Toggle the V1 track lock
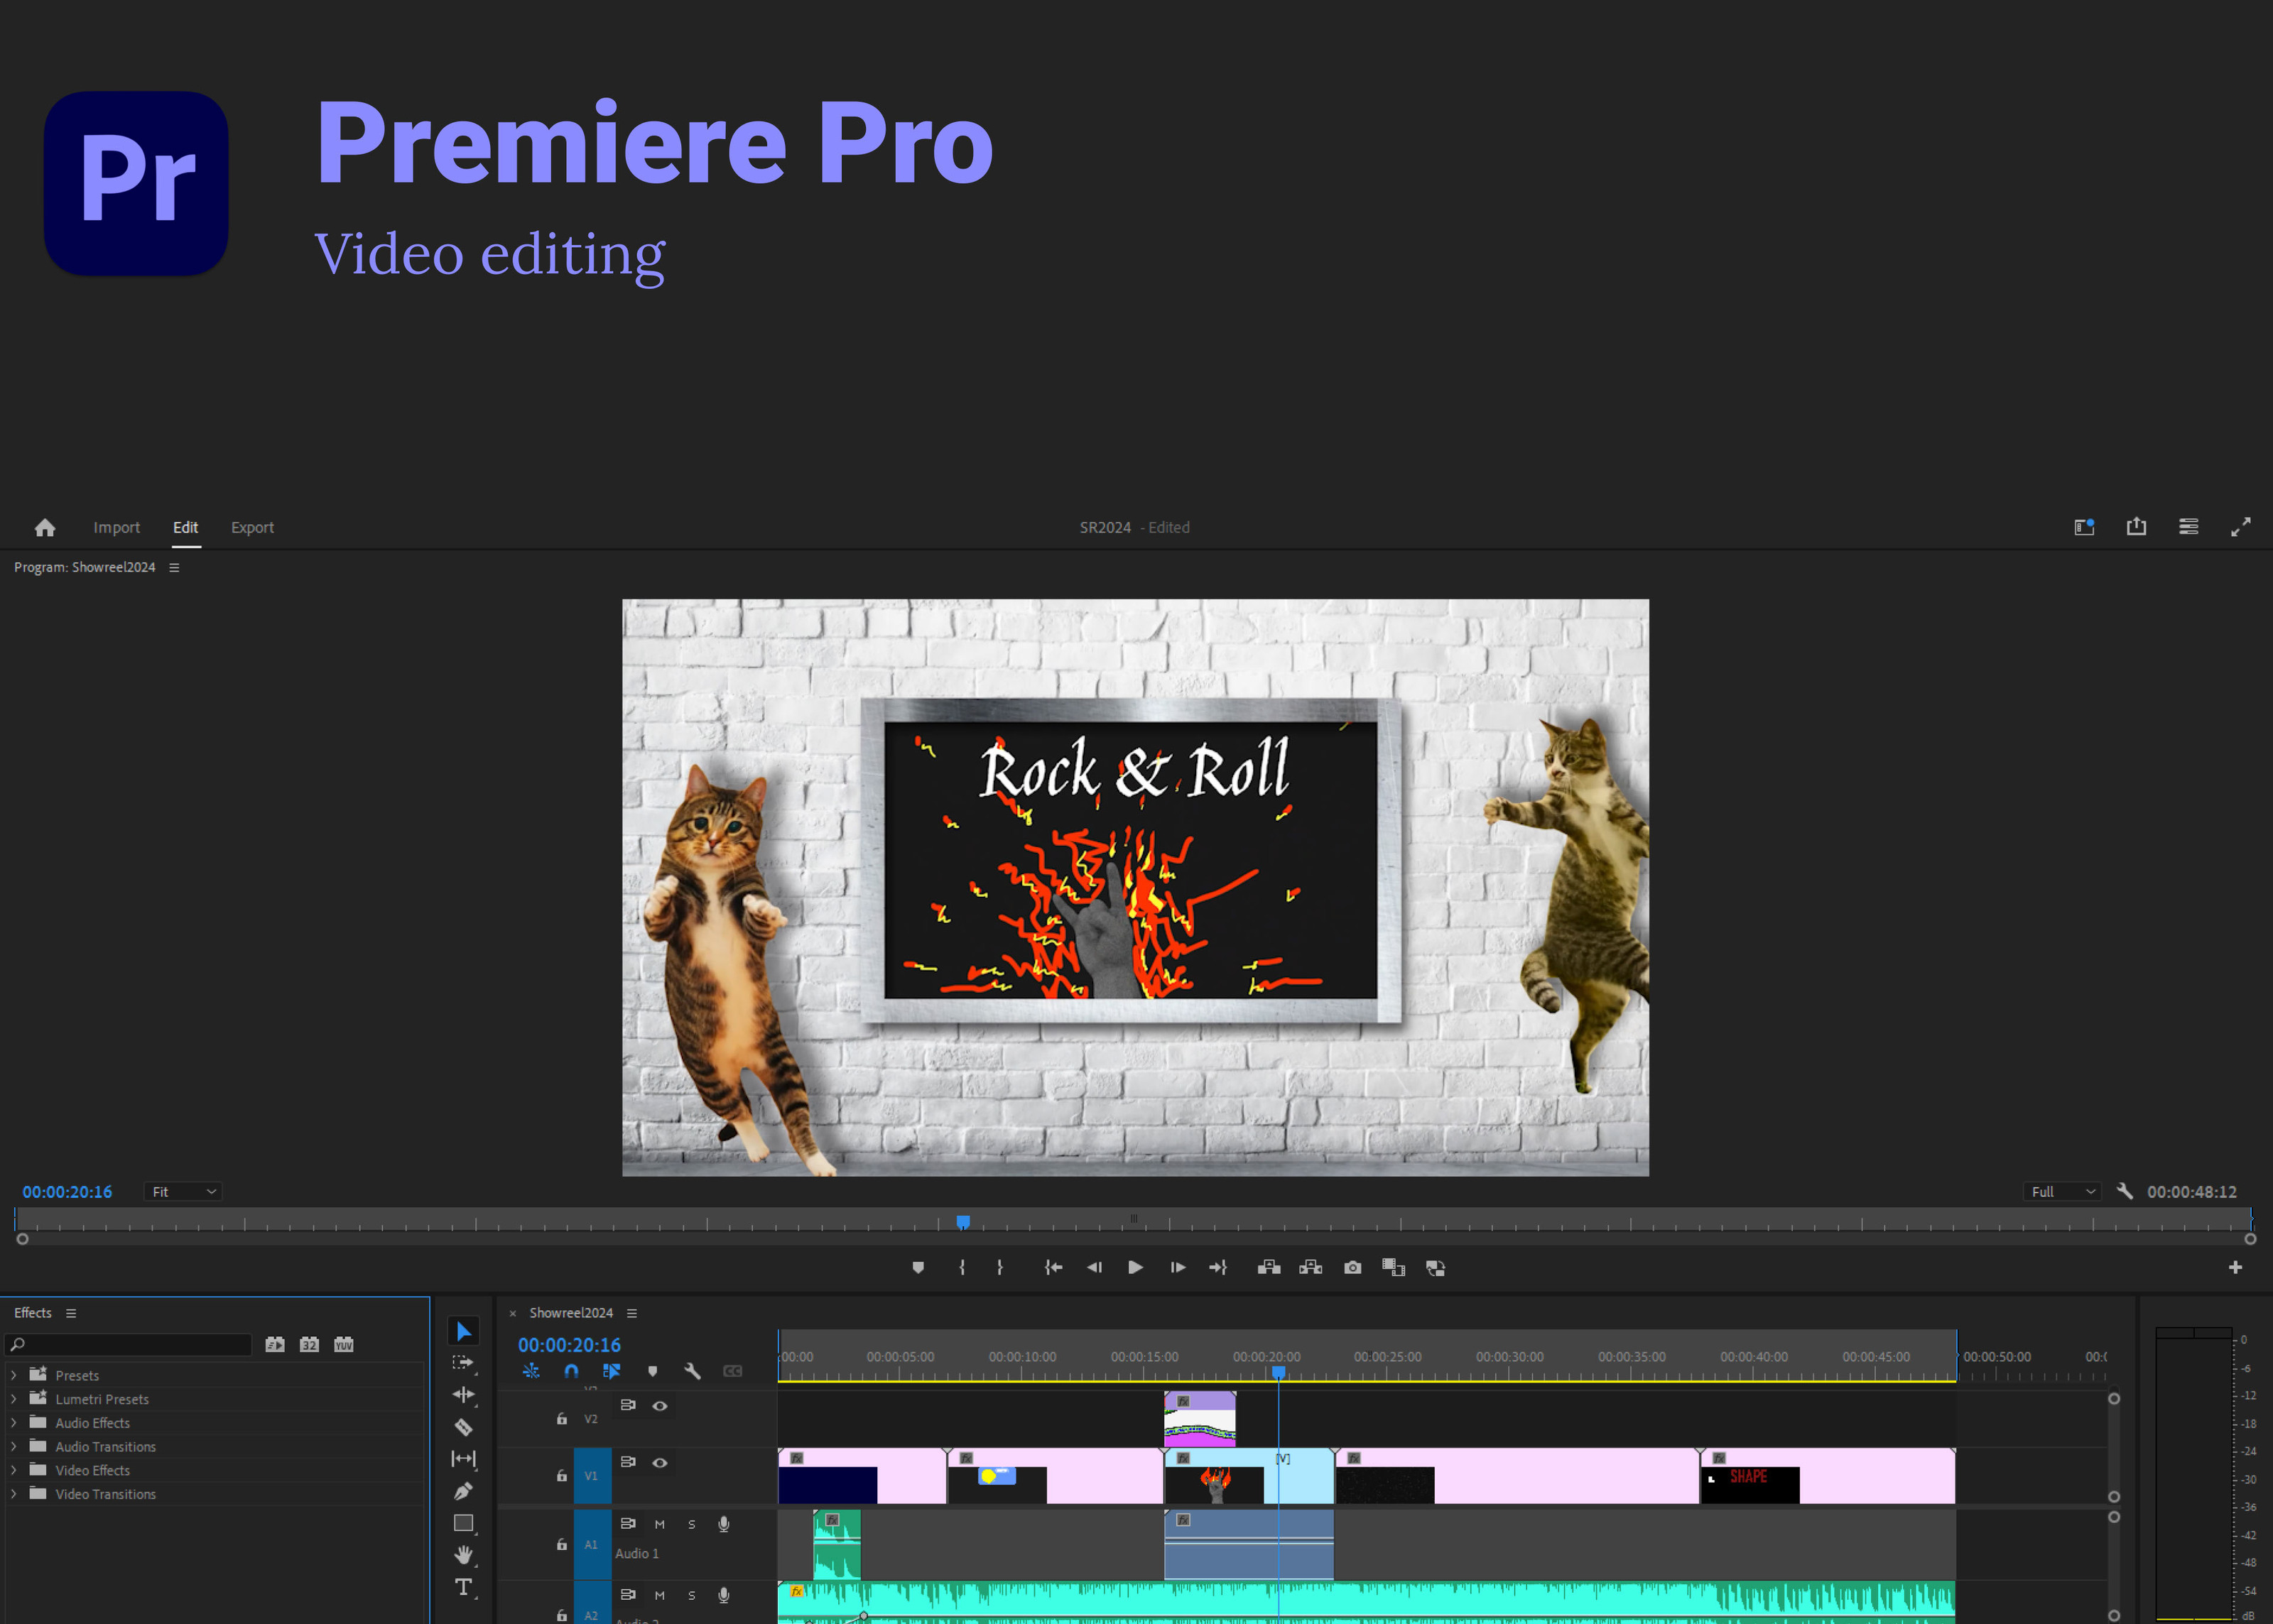This screenshot has width=2273, height=1624. coord(562,1476)
